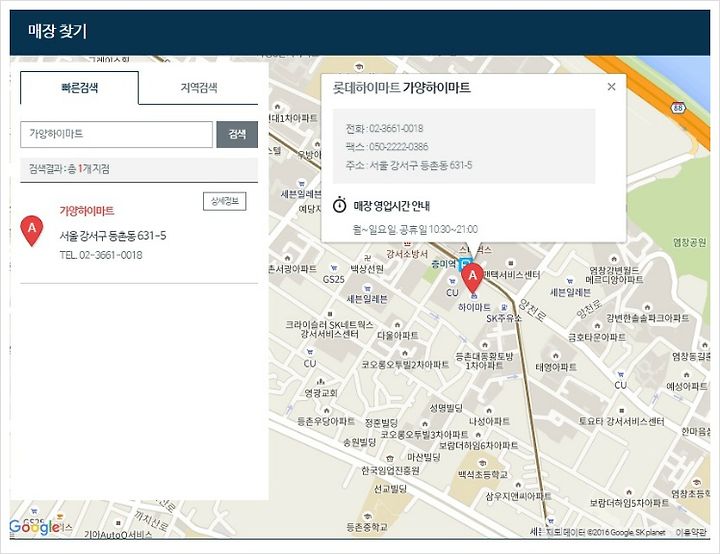Click the 가양하이마트 store name in results

87,211
